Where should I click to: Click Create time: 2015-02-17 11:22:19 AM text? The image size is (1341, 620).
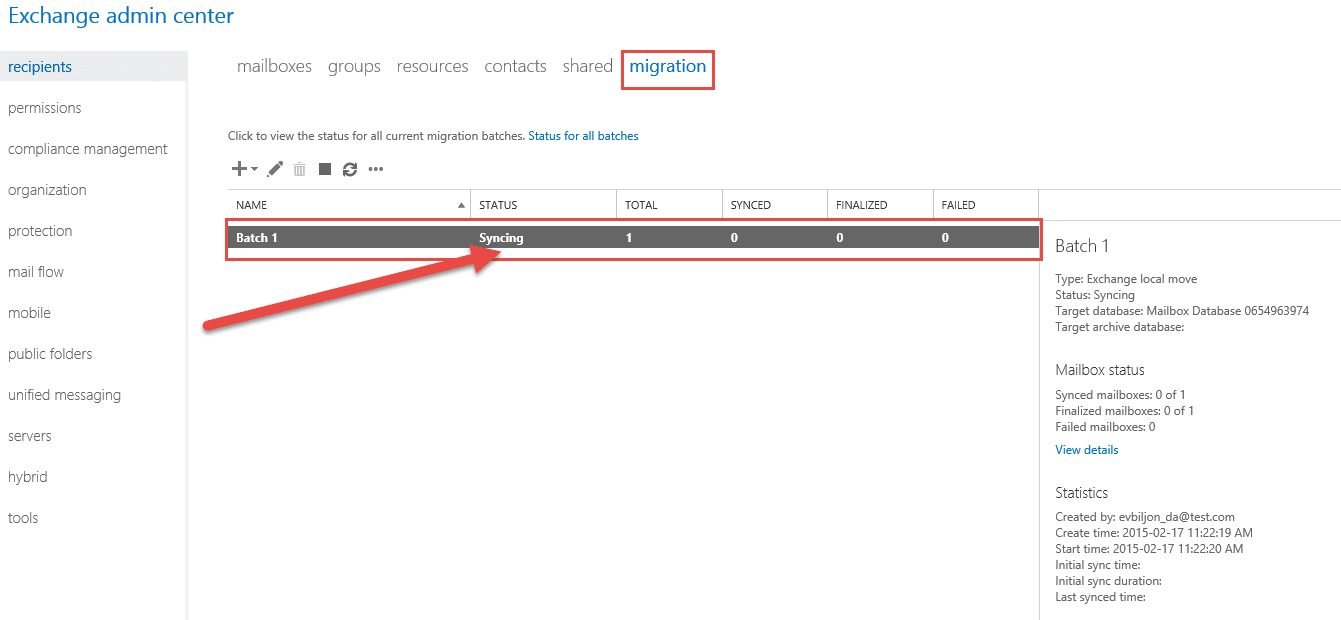(x=1154, y=533)
